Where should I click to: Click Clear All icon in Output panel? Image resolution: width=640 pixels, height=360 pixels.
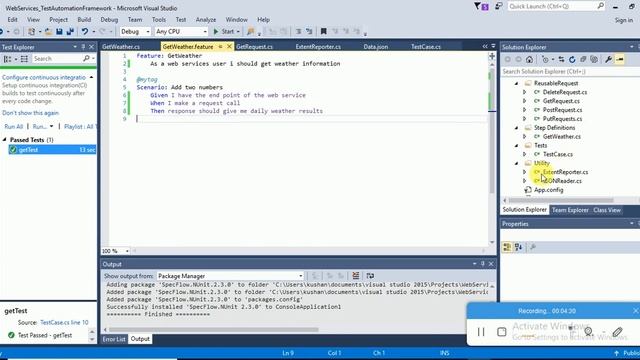[356, 276]
